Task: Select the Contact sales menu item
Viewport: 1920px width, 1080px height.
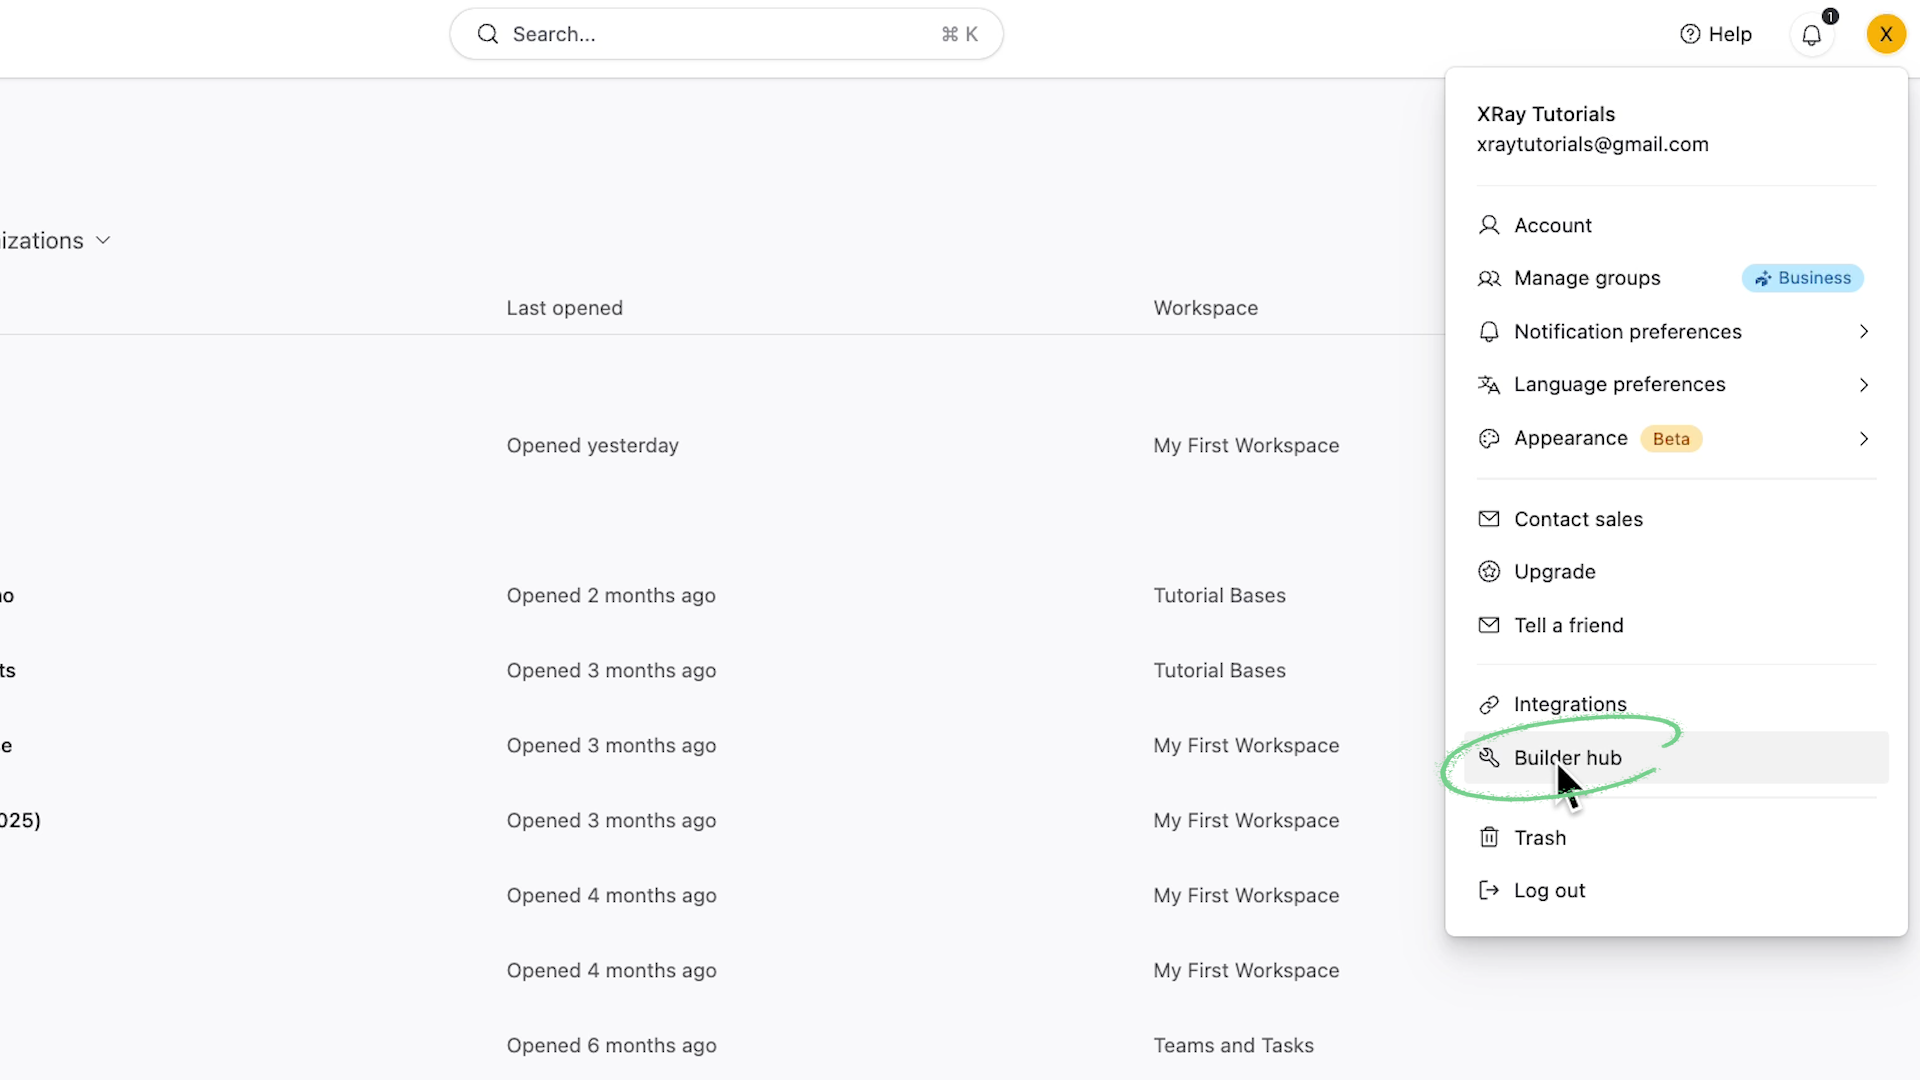Action: [1579, 519]
